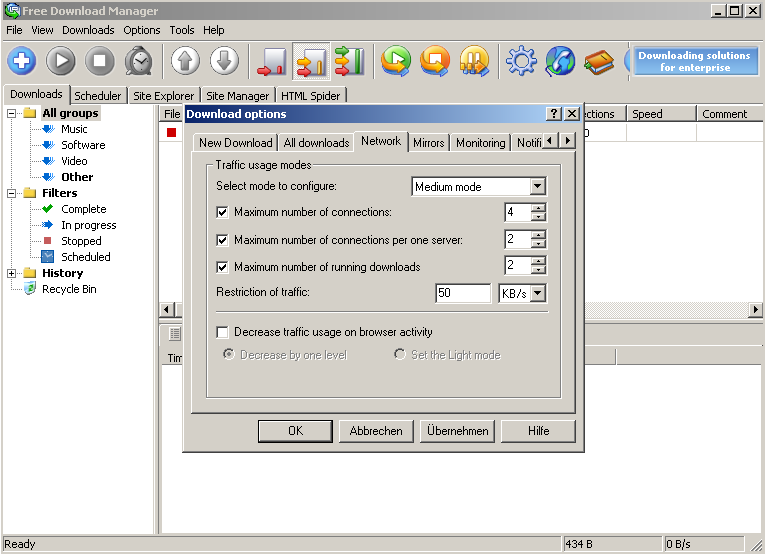Click the Restriction of traffic input field
Viewport: 765px width, 554px height.
coord(463,293)
